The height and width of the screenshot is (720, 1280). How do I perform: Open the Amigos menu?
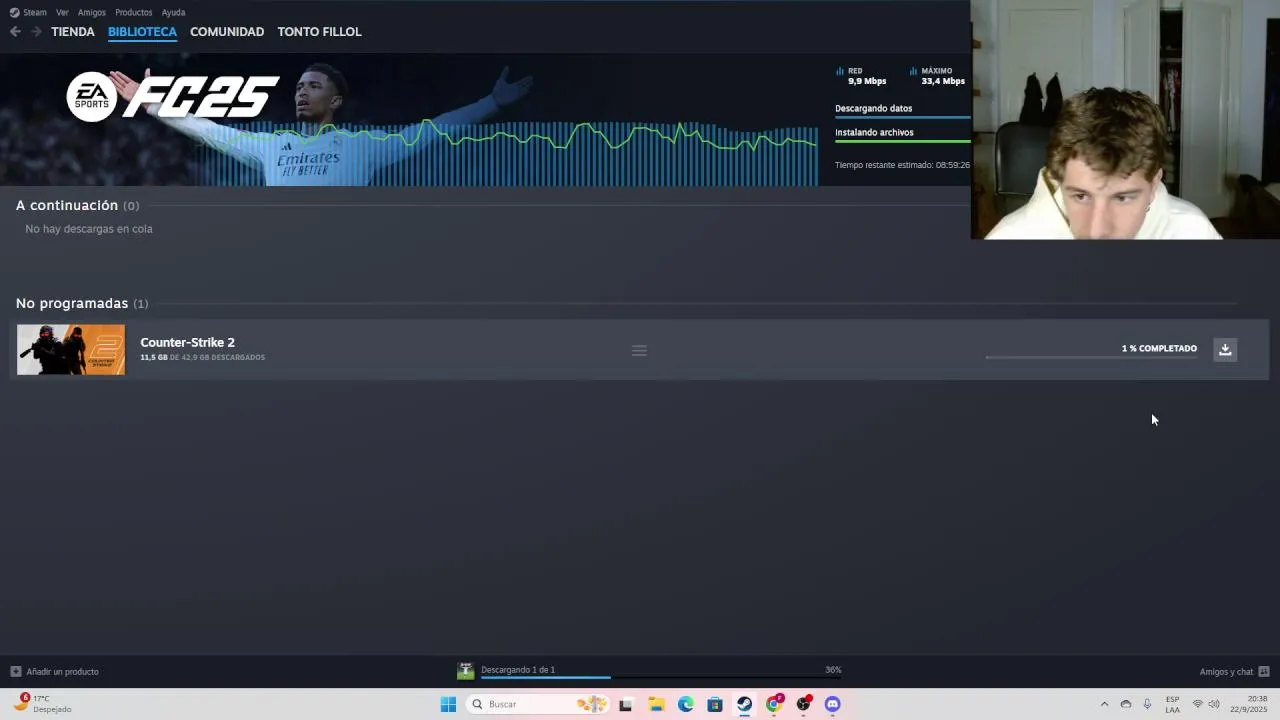click(92, 12)
